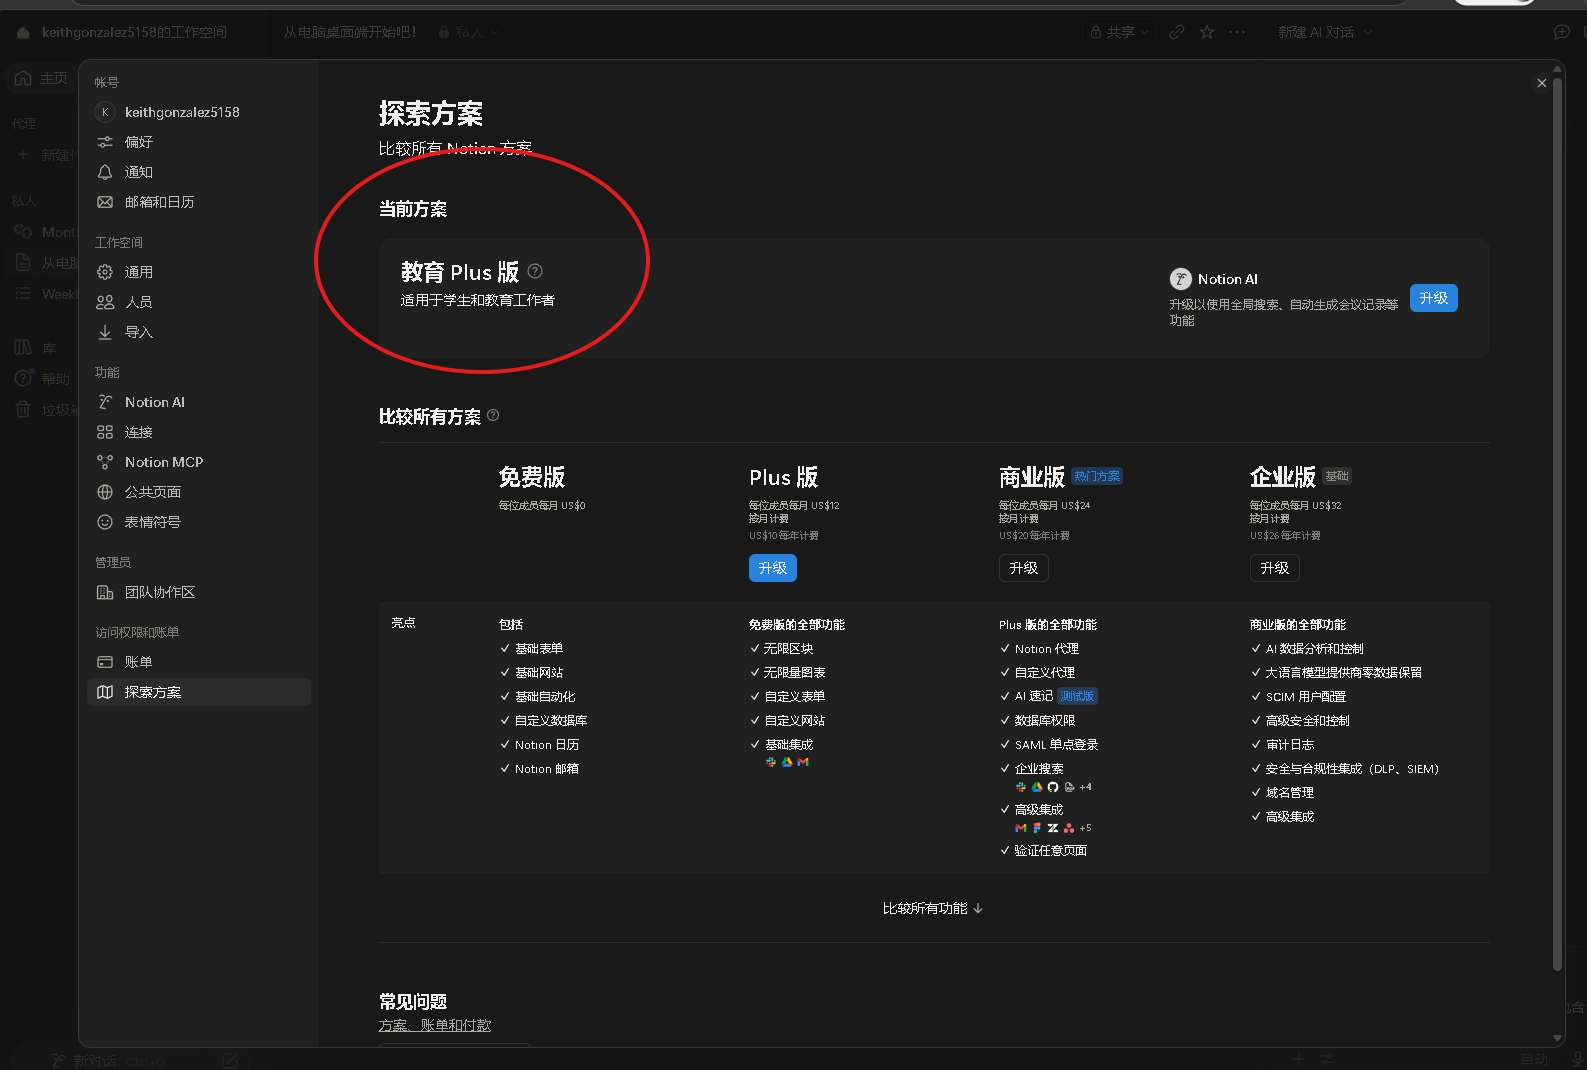Click the 企业版 plan heading
Screen dimensions: 1587x1070
pos(1283,477)
